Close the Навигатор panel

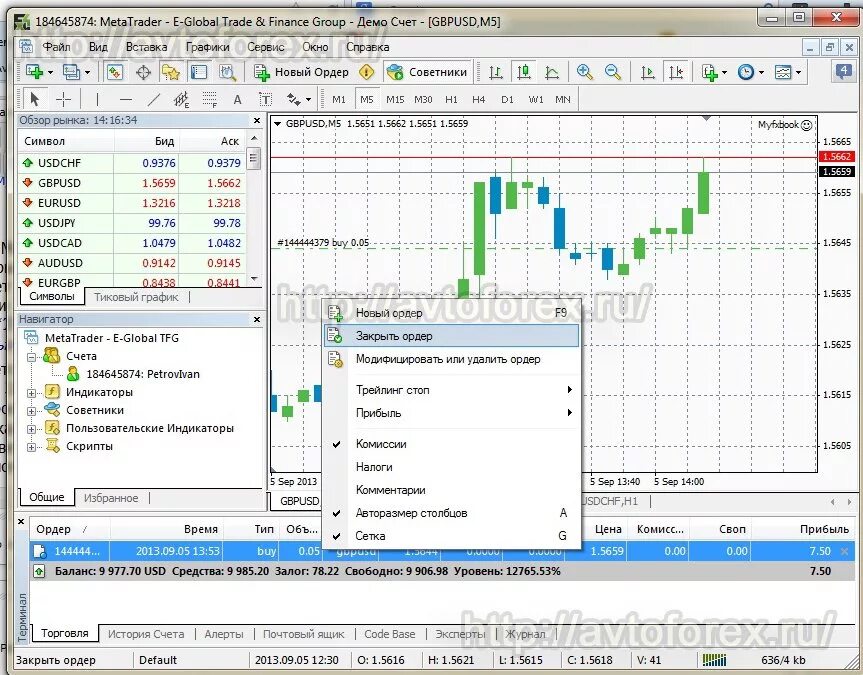[x=257, y=319]
